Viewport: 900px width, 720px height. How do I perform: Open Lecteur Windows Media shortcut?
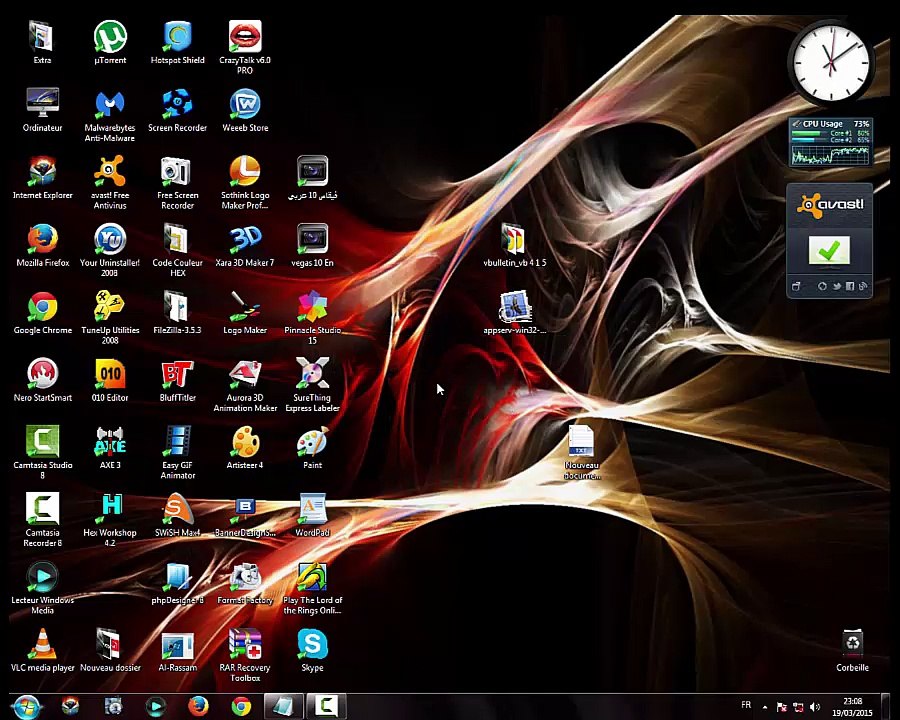(x=42, y=587)
